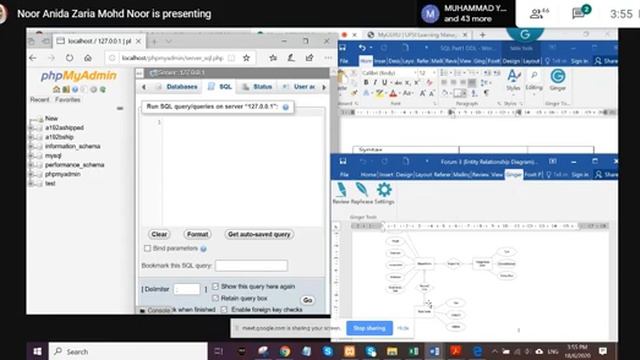Click Hide link on sharing bar
This screenshot has width=640, height=360.
403,328
